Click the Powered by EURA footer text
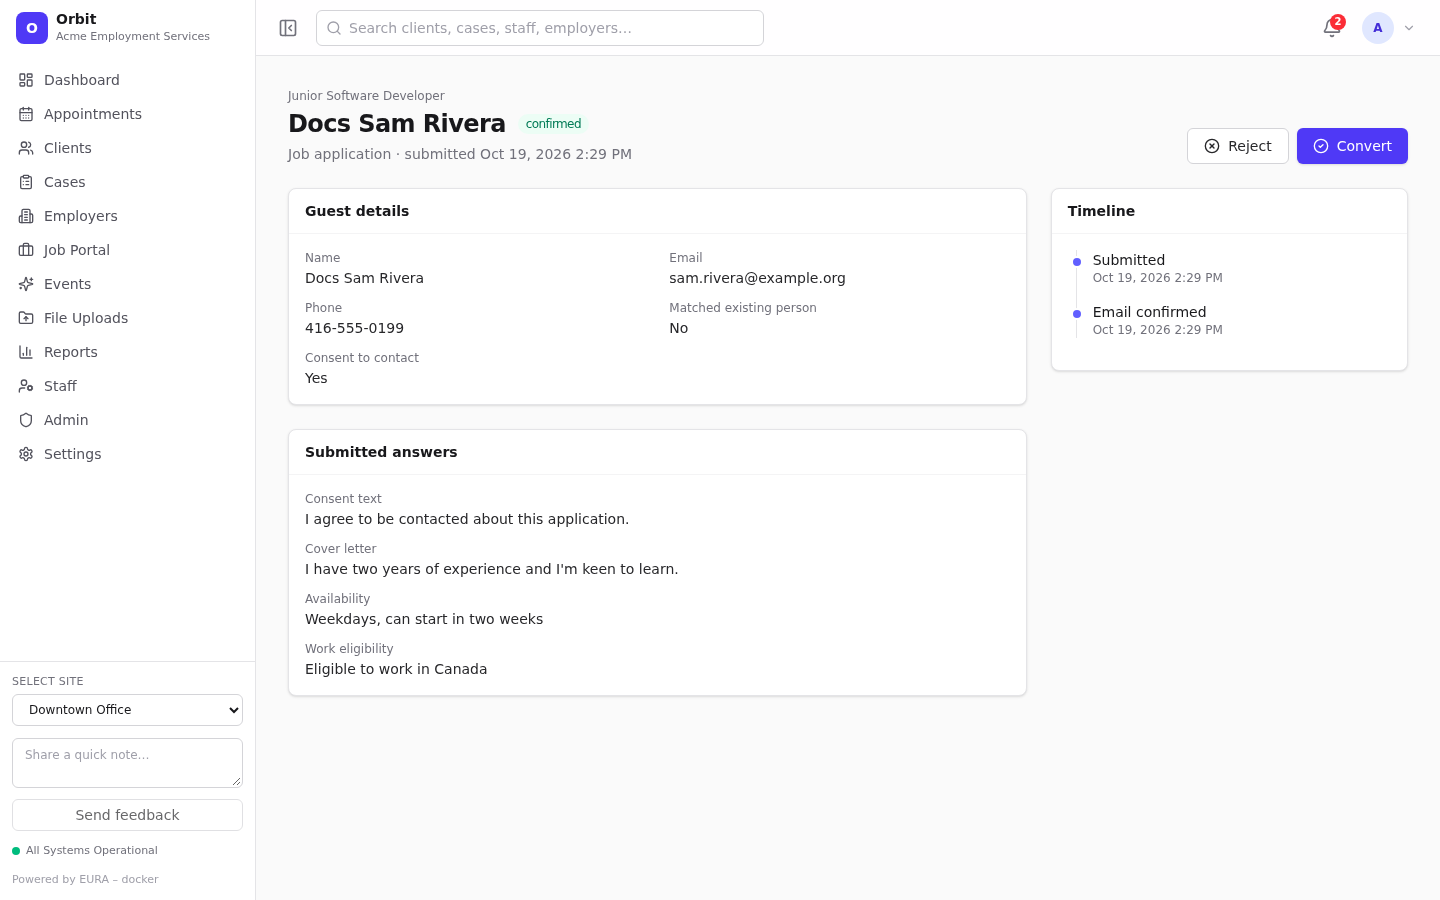The width and height of the screenshot is (1440, 900). 85,880
